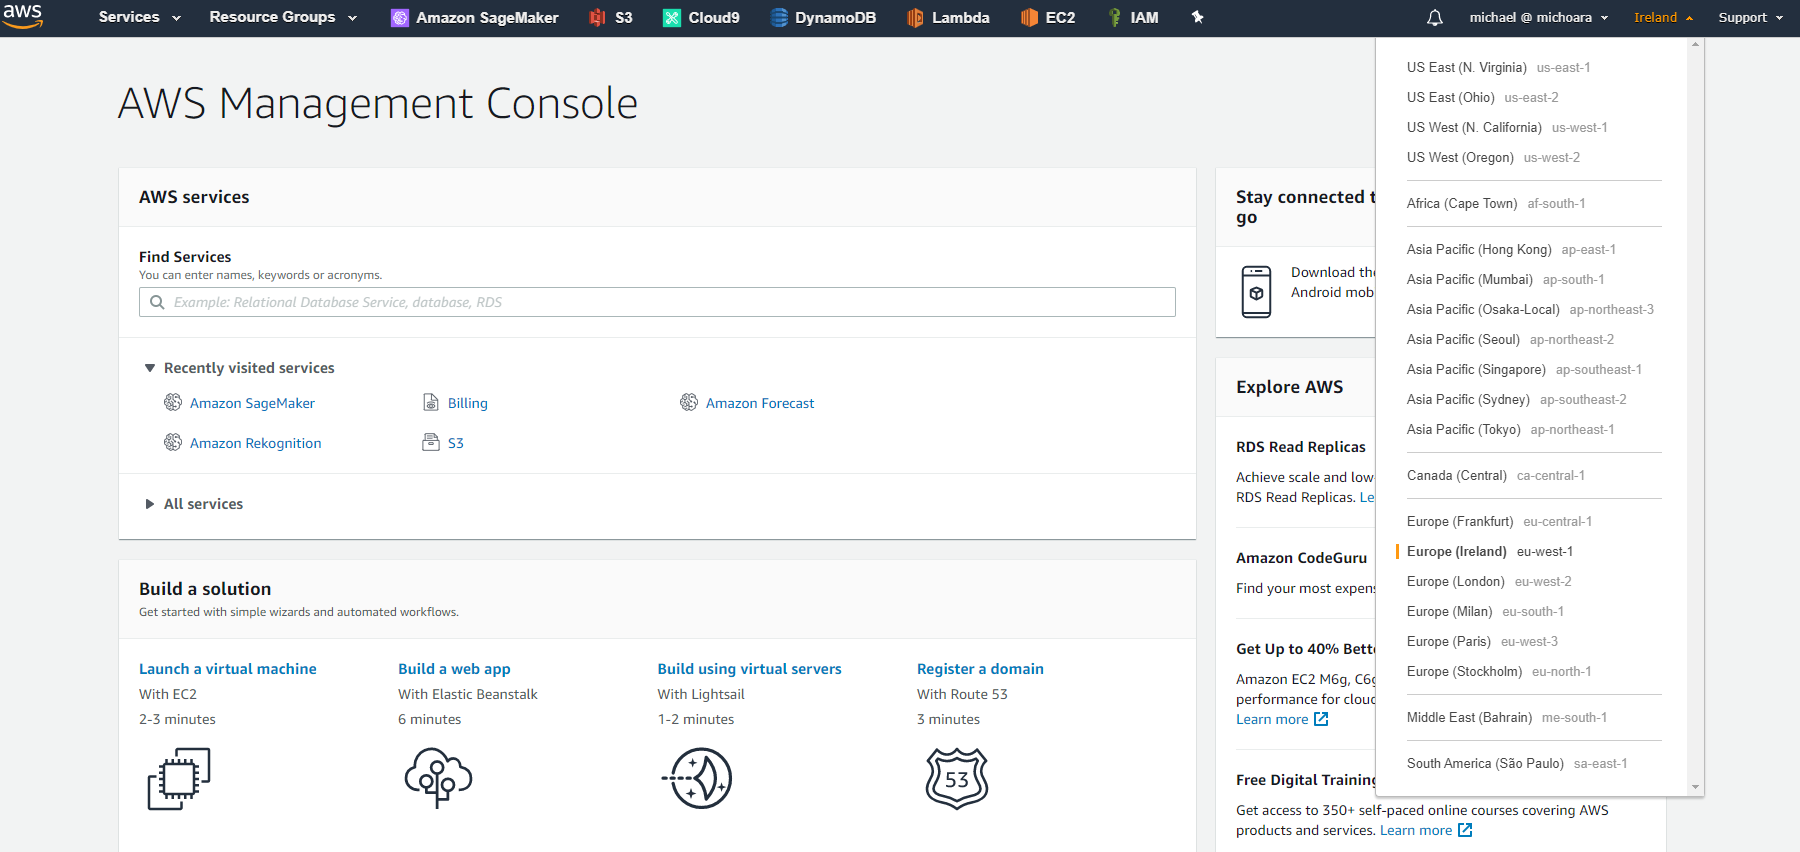Select US West (Oregon) region
This screenshot has height=852, width=1800.
click(x=1493, y=157)
